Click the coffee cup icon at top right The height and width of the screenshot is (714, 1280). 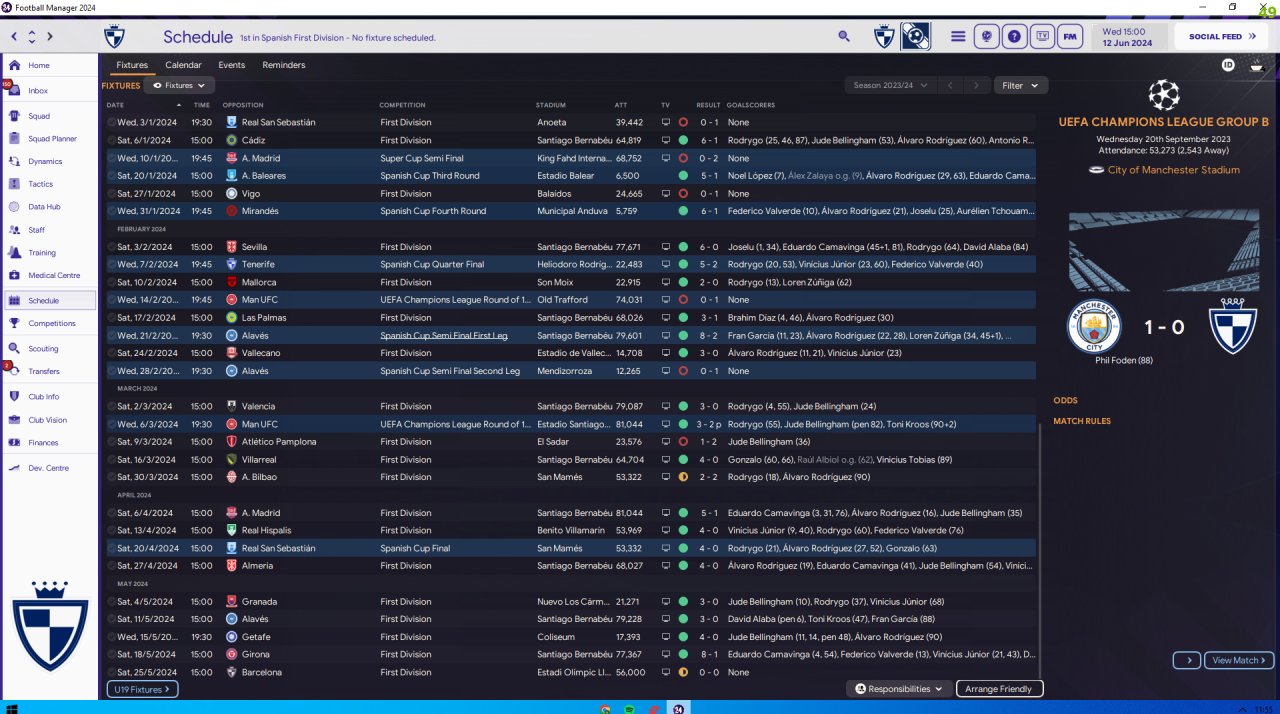1256,65
